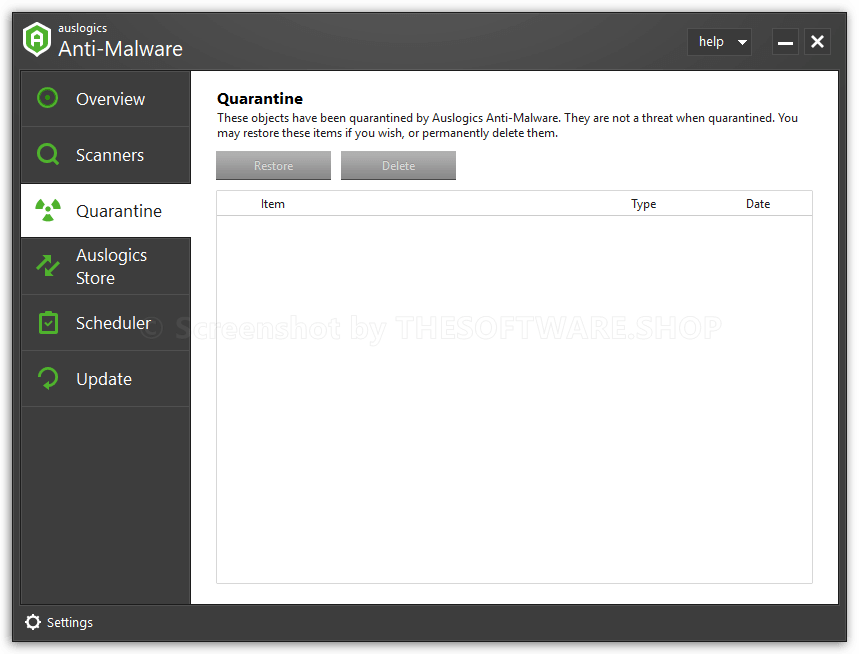Screen dimensions: 859x654
Task: Close the Anti-Malware window
Action: coord(817,42)
